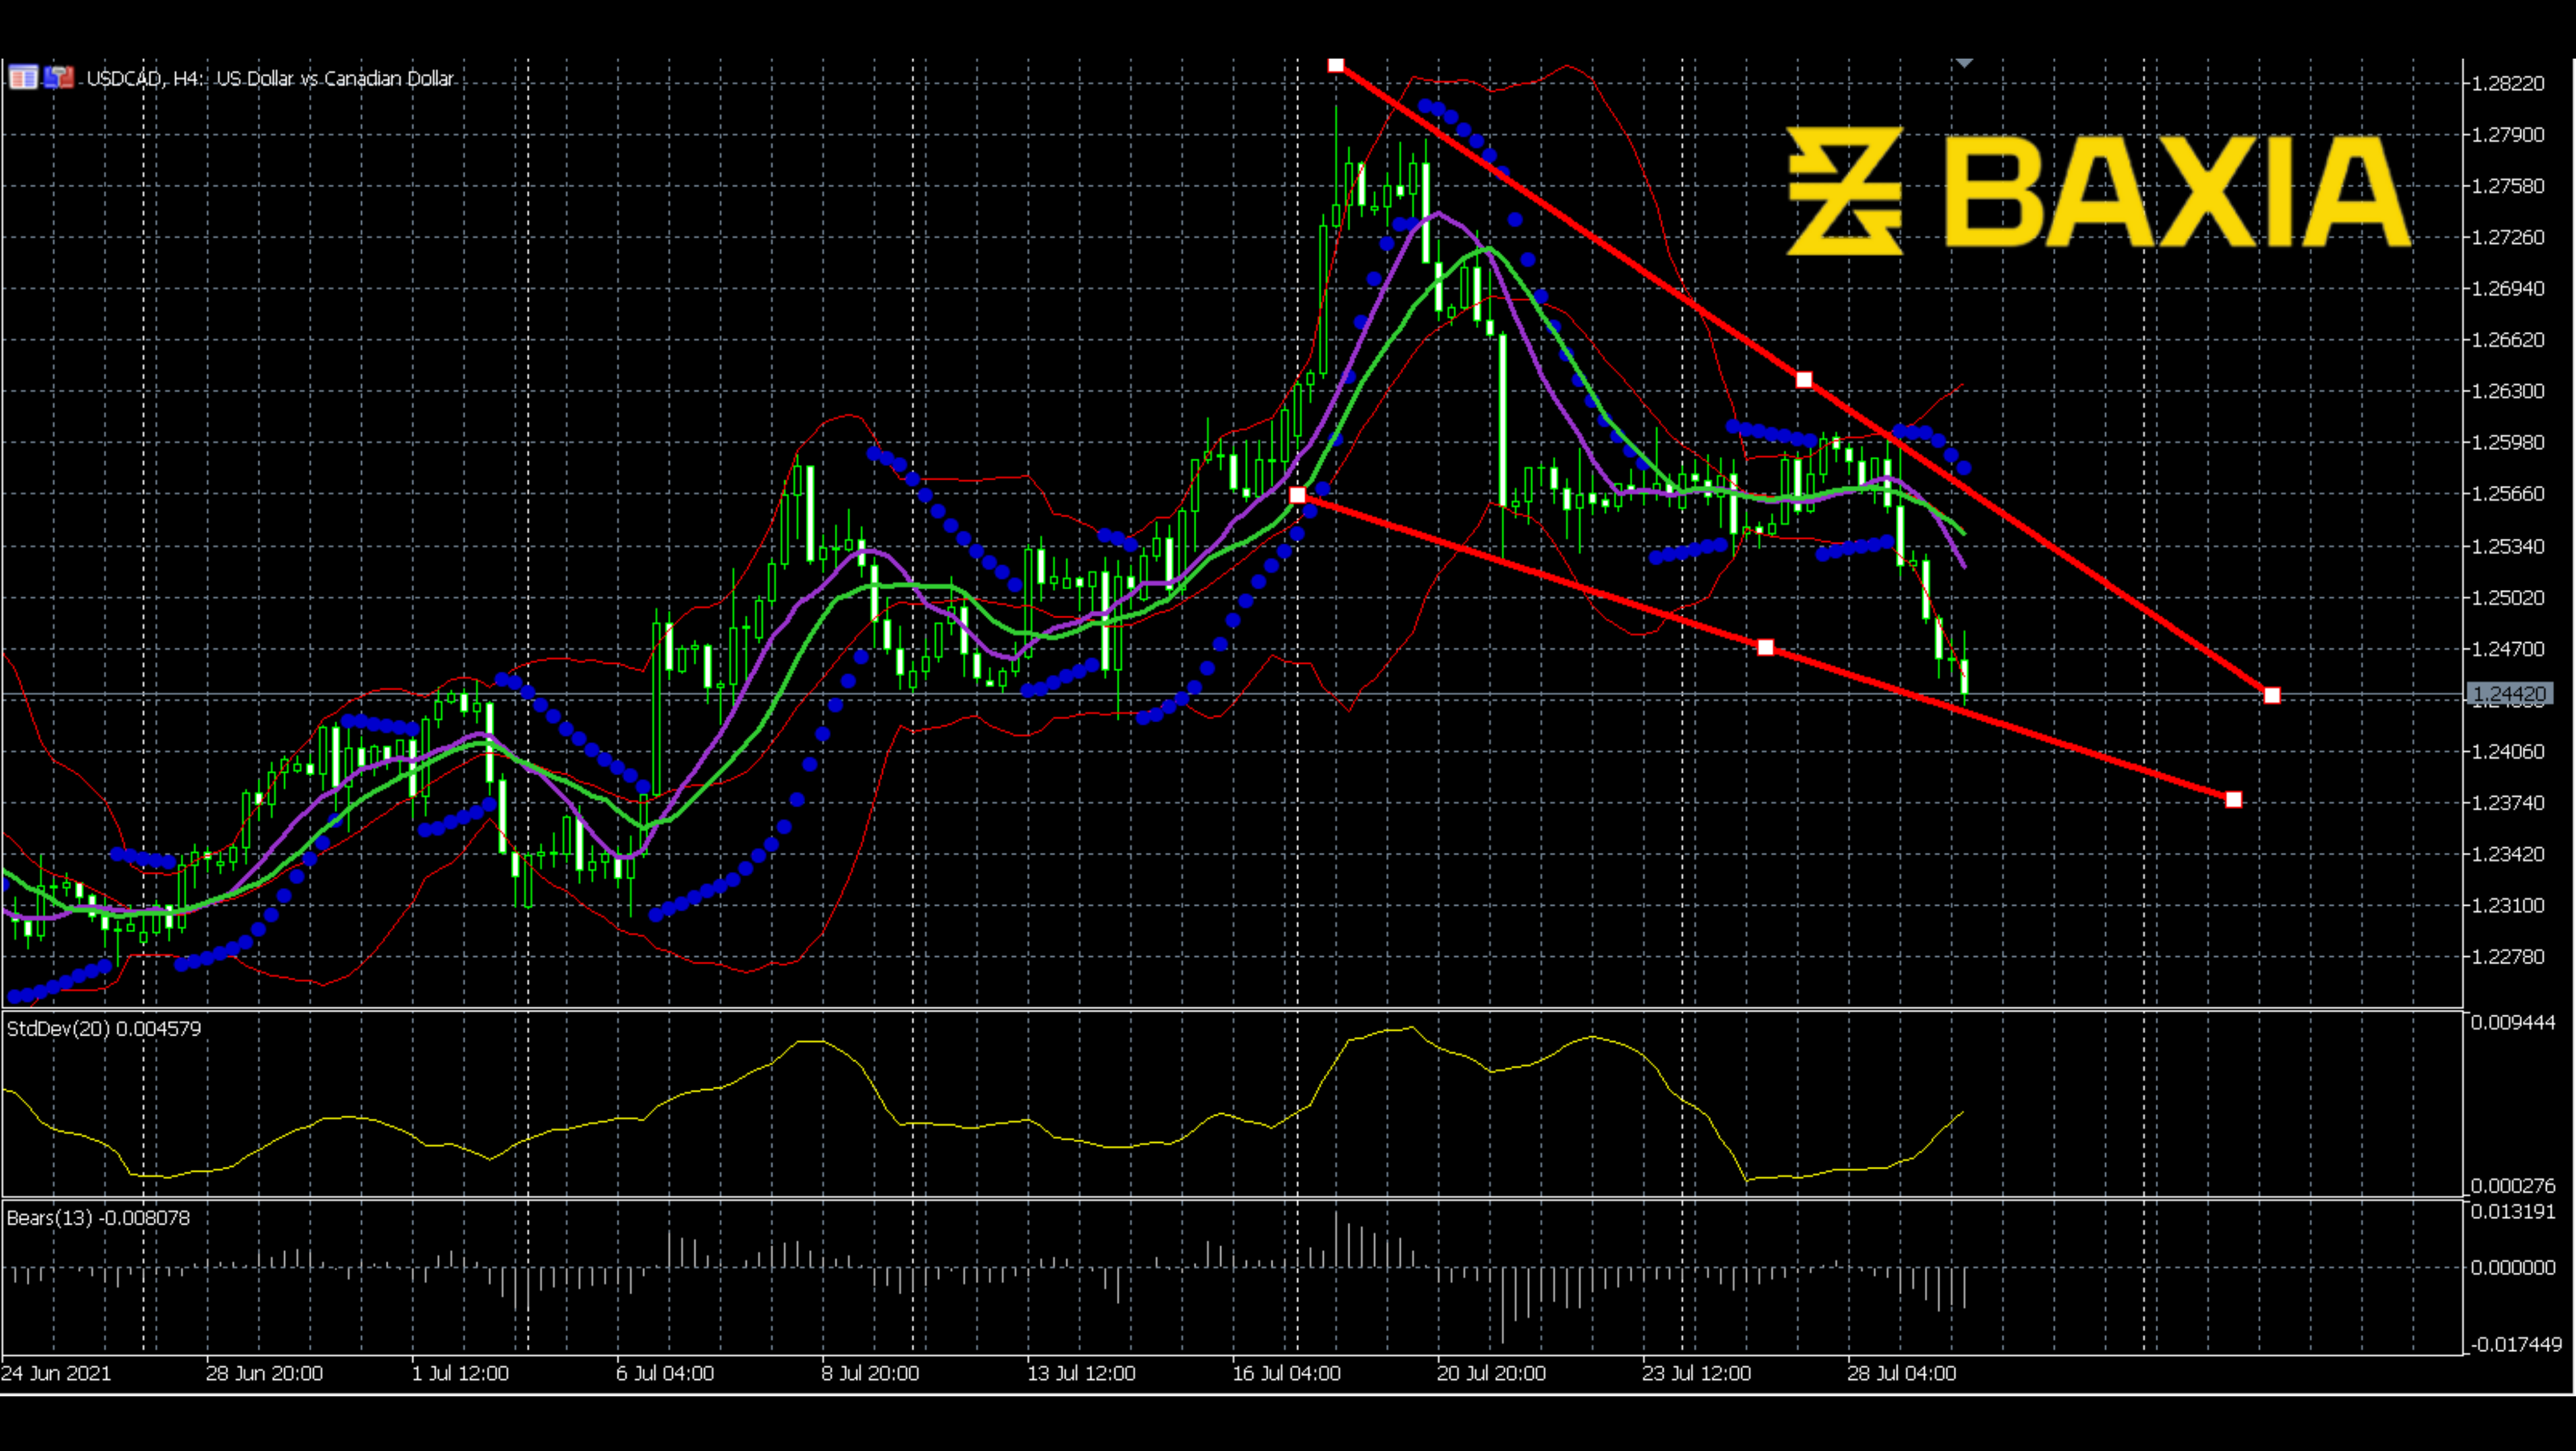Select the upper trendline's middle anchor point
This screenshot has height=1451, width=2576.
pyautogui.click(x=1804, y=380)
